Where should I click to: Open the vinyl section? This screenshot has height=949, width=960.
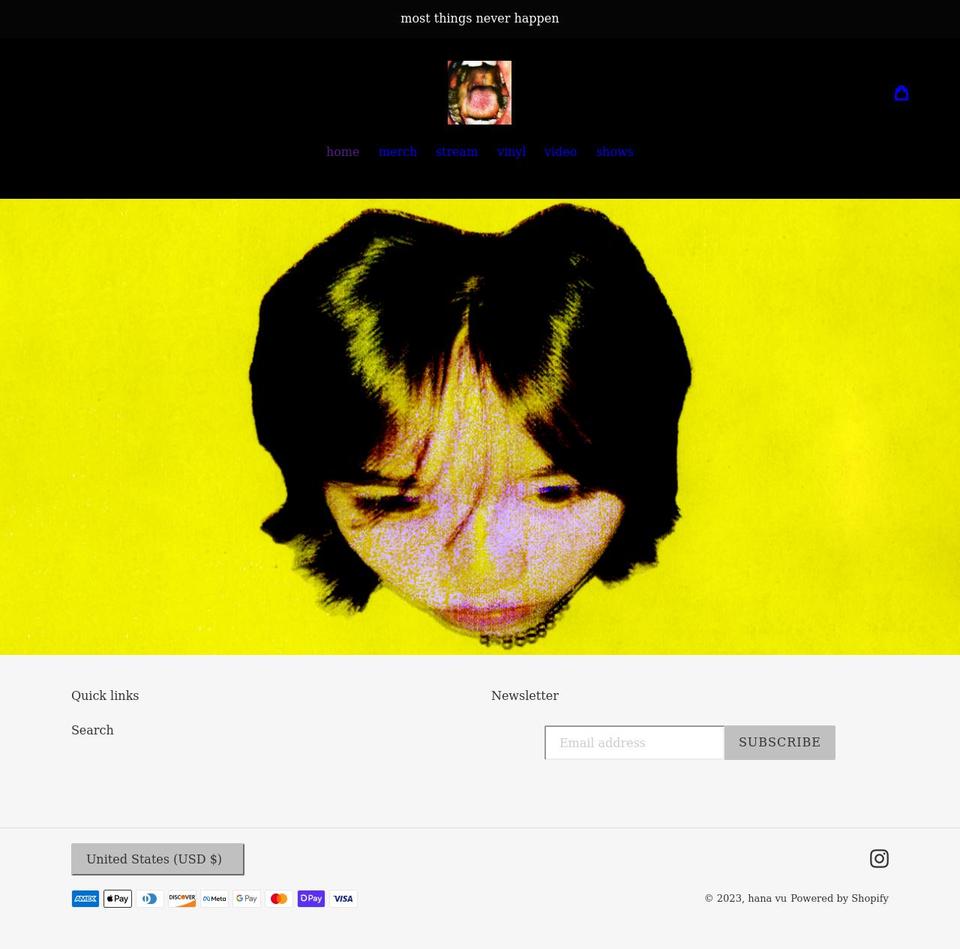coord(511,151)
